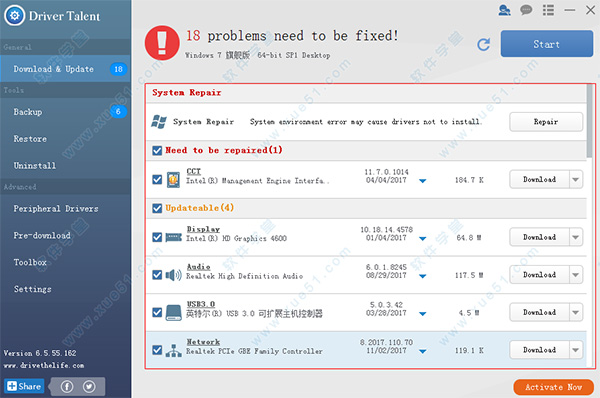This screenshot has height=398, width=600.
Task: Open the Restore section
Action: [65, 139]
